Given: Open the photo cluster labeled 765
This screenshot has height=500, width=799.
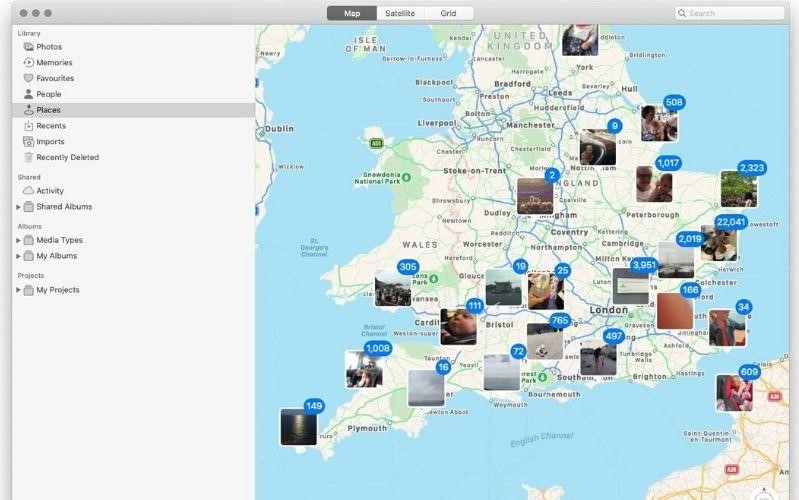Looking at the screenshot, I should point(545,341).
